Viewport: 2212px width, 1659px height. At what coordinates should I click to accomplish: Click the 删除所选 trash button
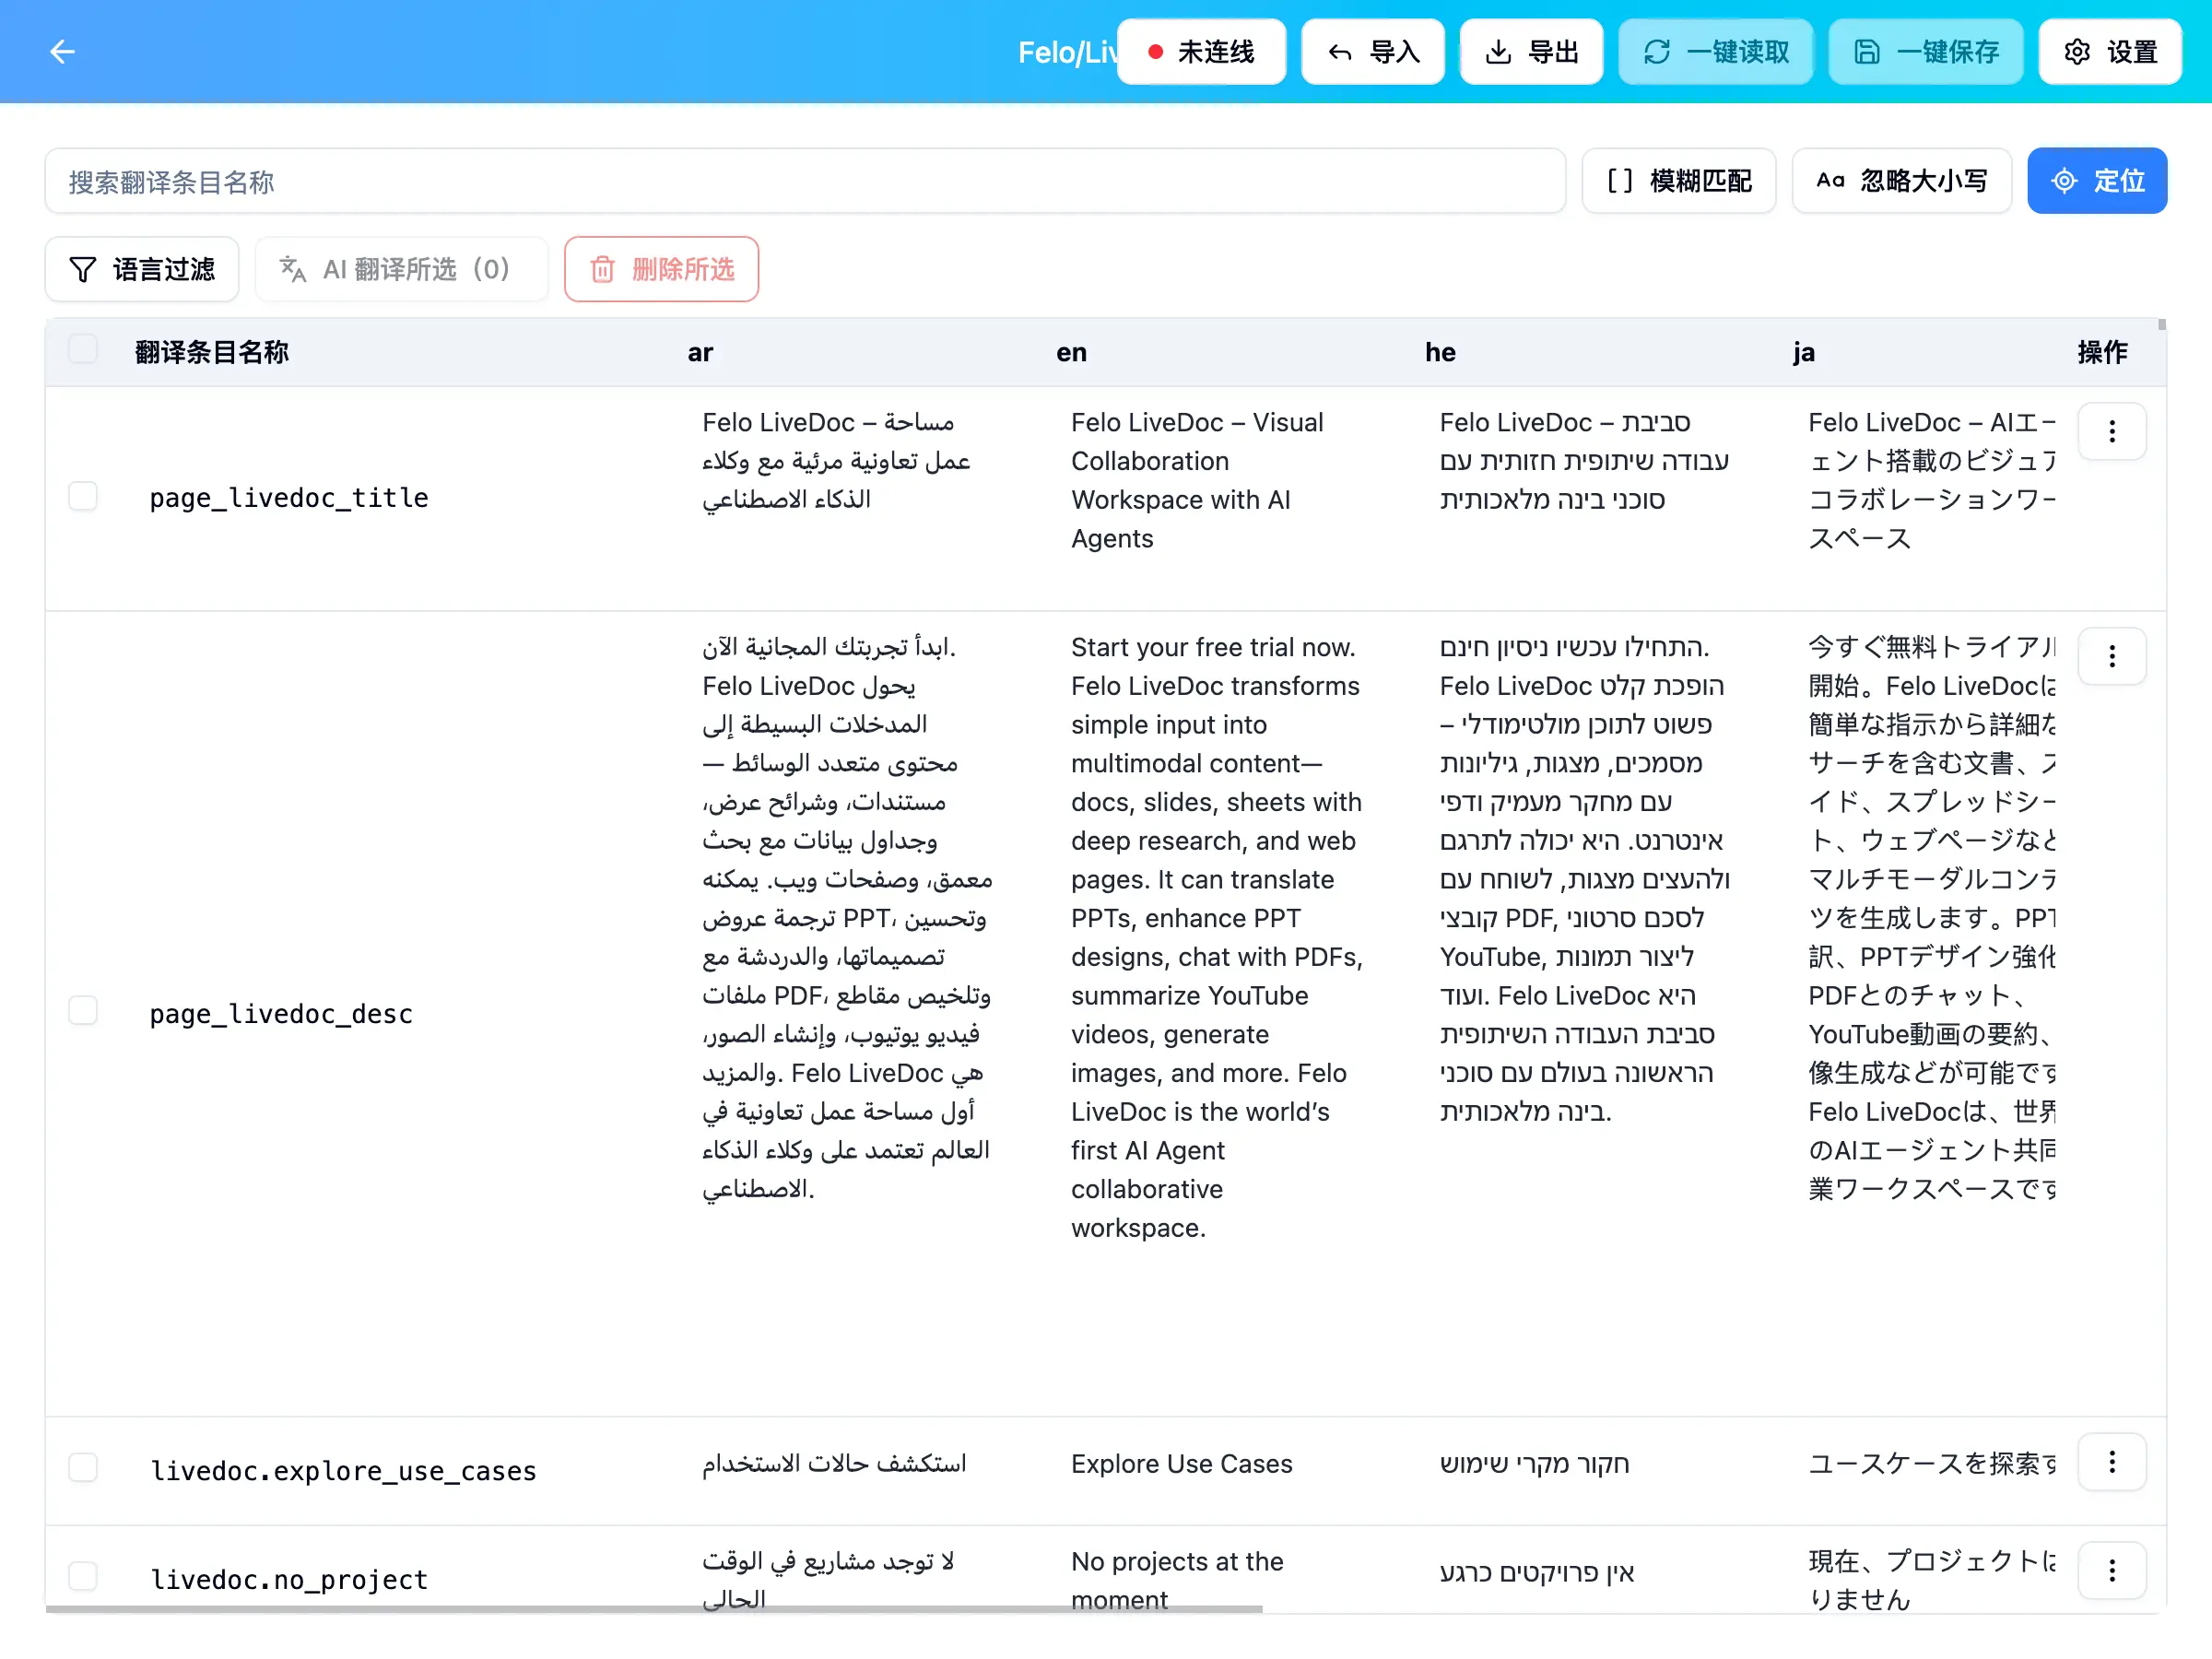tap(661, 269)
